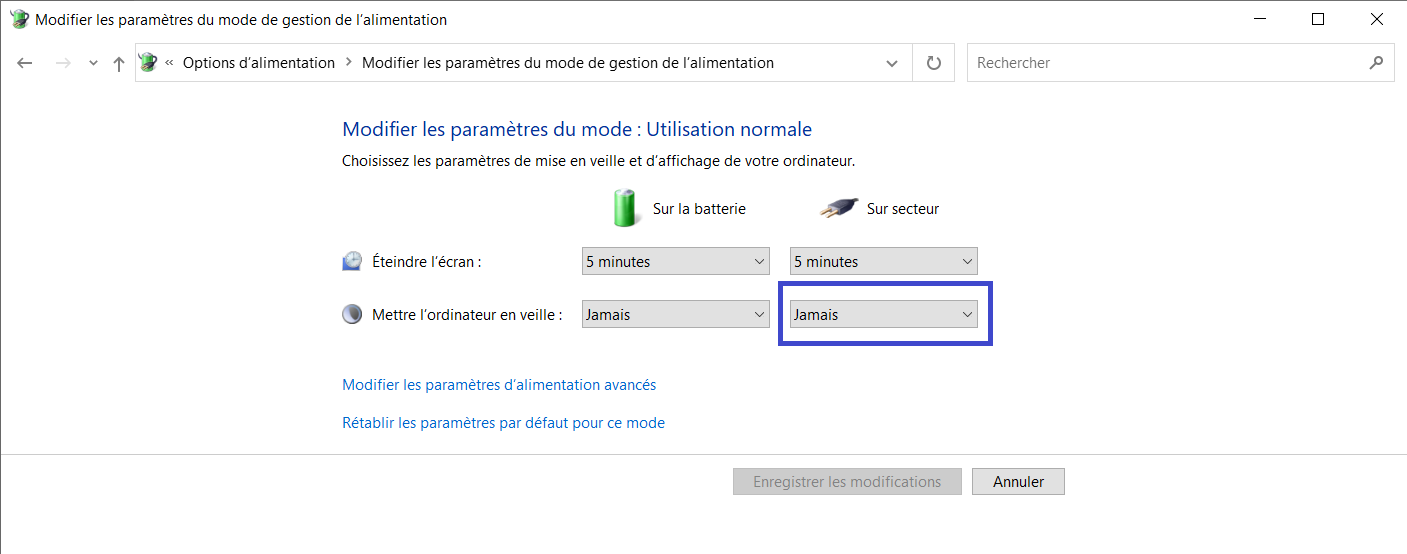The width and height of the screenshot is (1407, 554).
Task: Click the forward navigation arrow
Action: [x=63, y=63]
